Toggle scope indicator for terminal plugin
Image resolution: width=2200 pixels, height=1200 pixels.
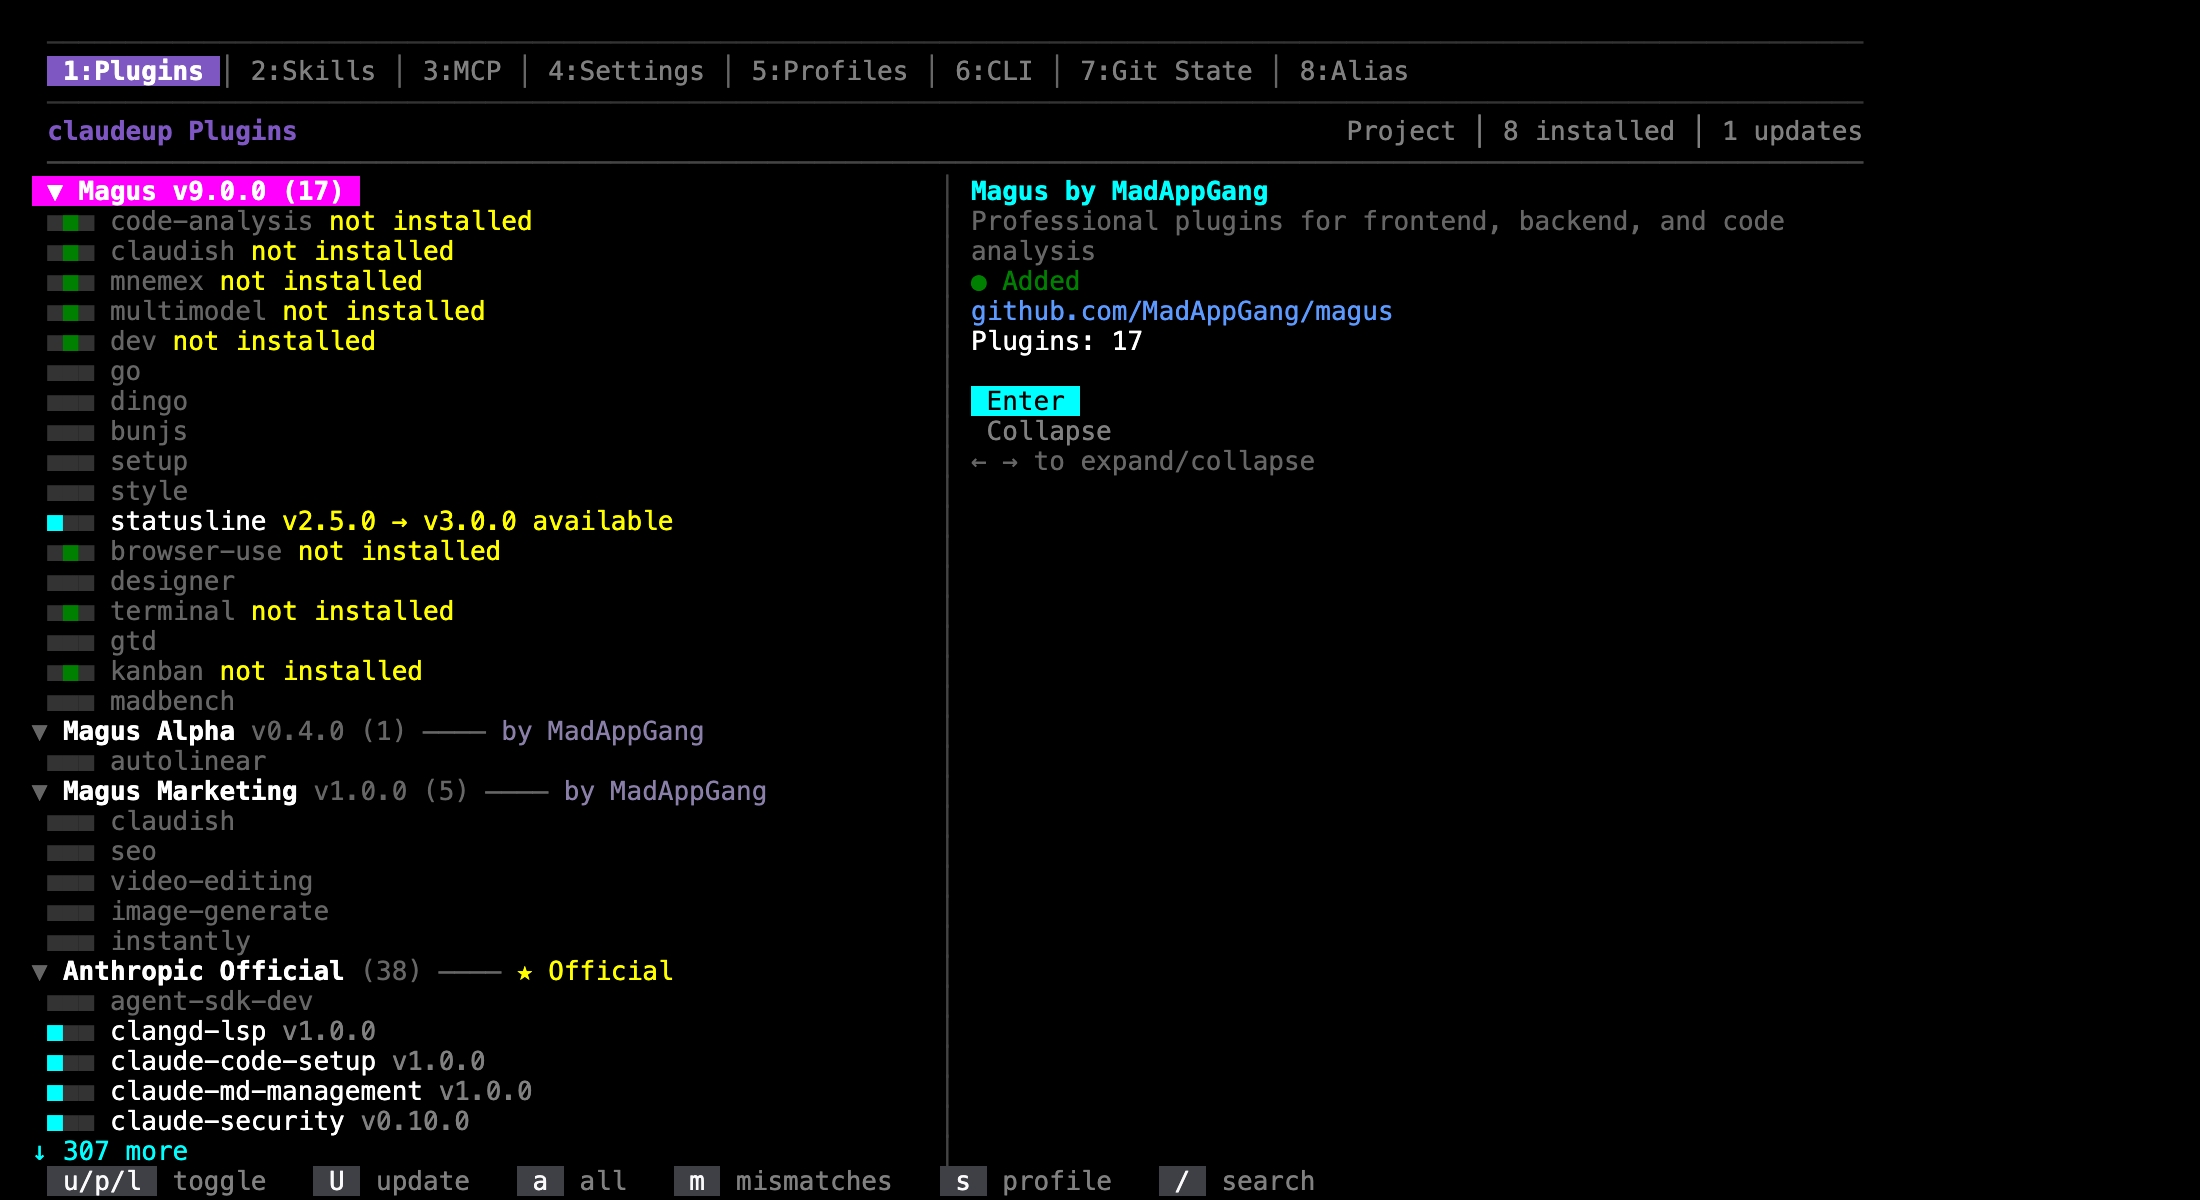[71, 612]
